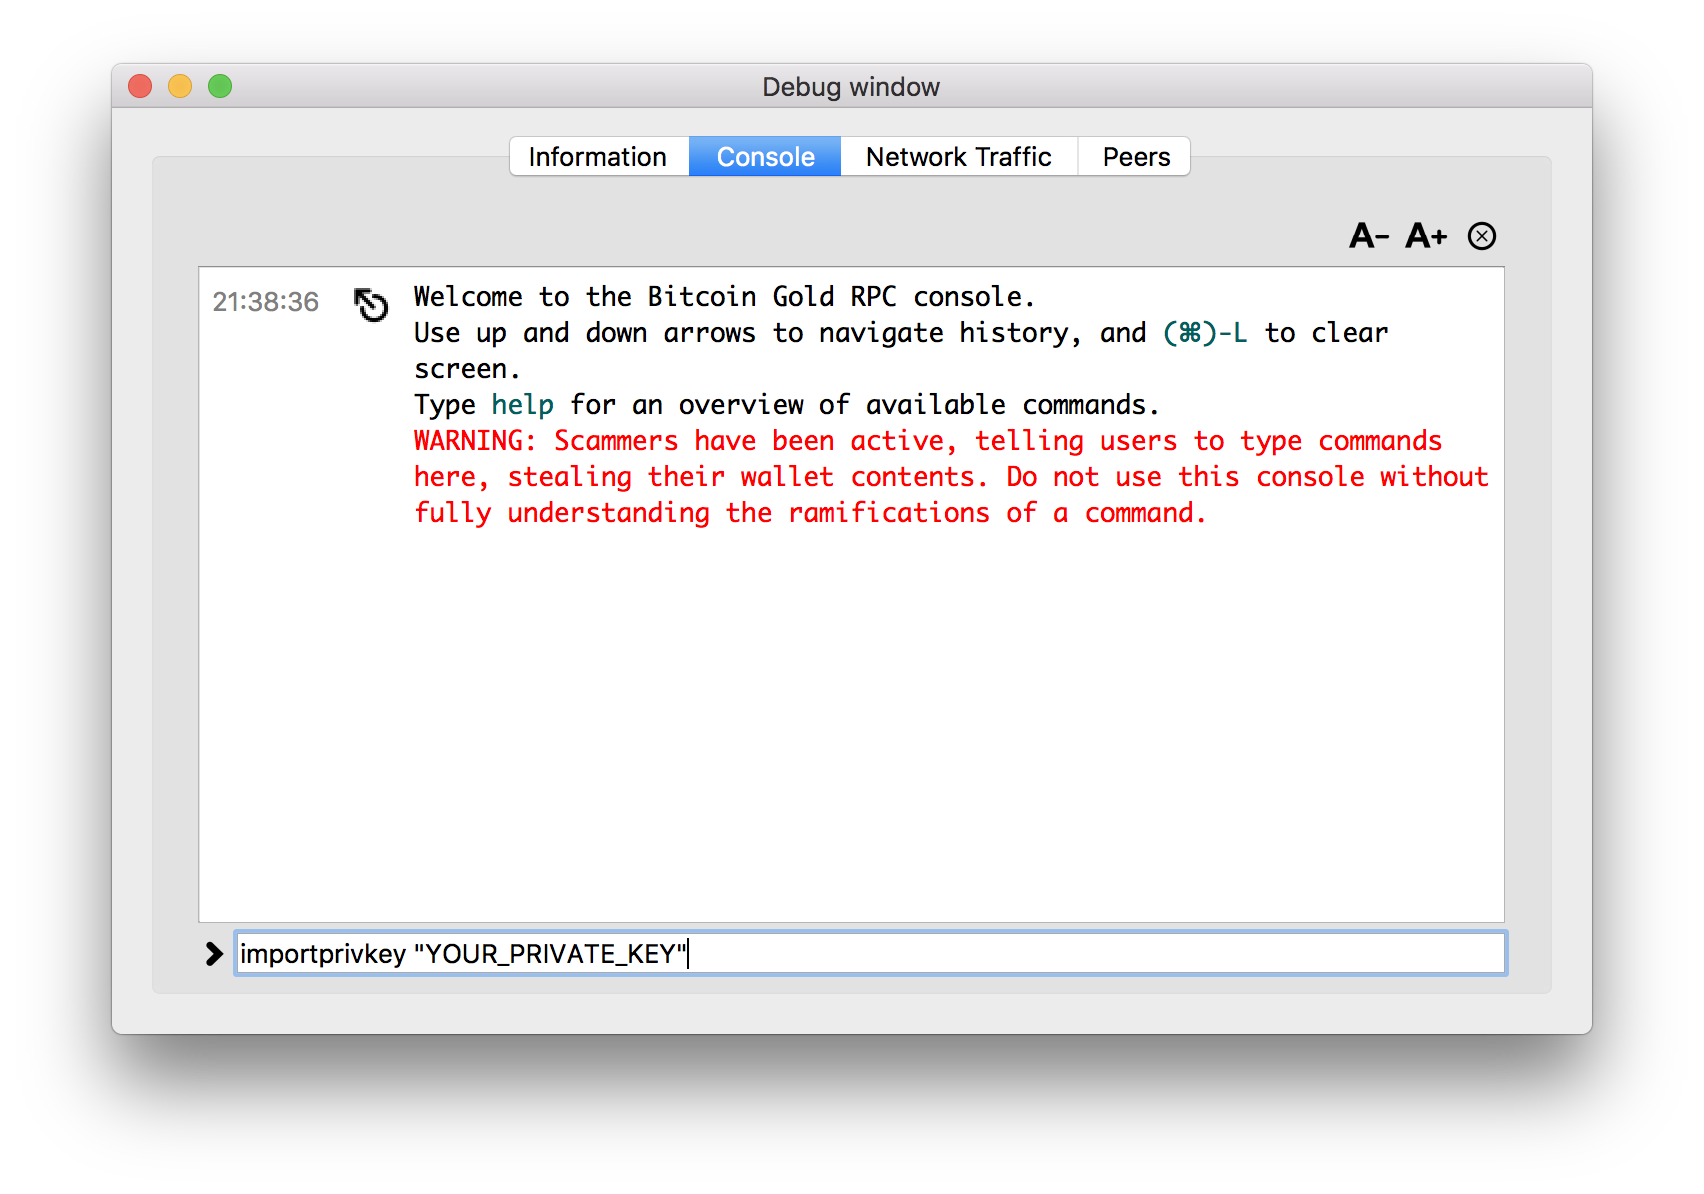The image size is (1704, 1194).
Task: Close the Debug window with red button
Action: (x=140, y=87)
